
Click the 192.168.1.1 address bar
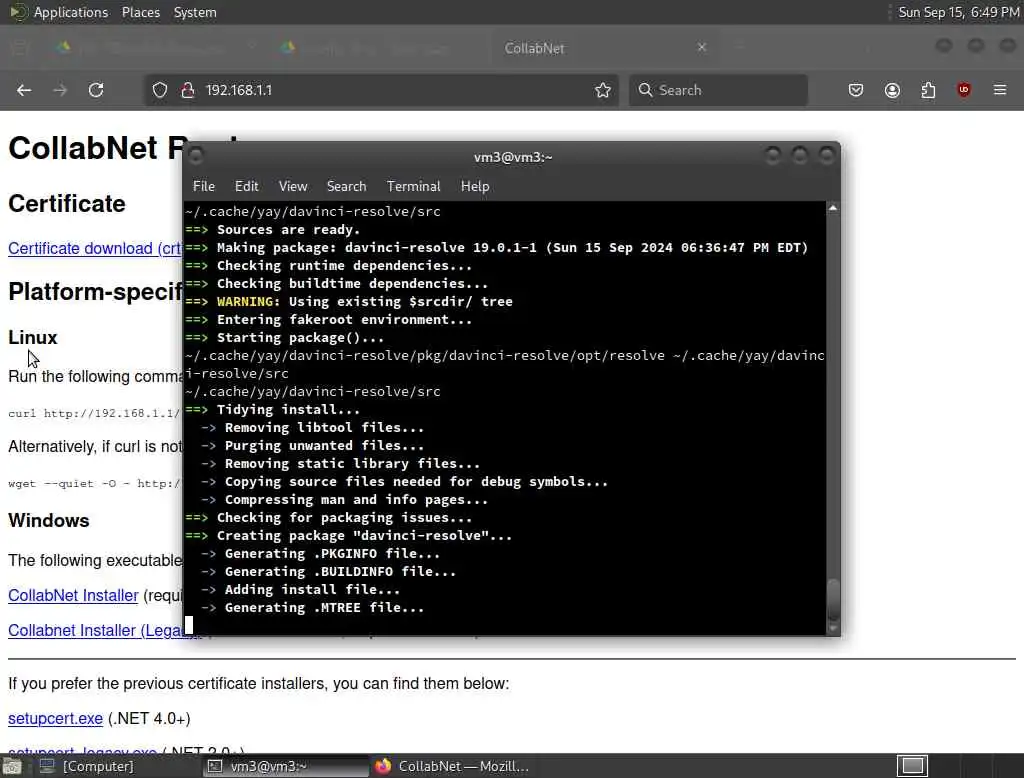coord(381,90)
